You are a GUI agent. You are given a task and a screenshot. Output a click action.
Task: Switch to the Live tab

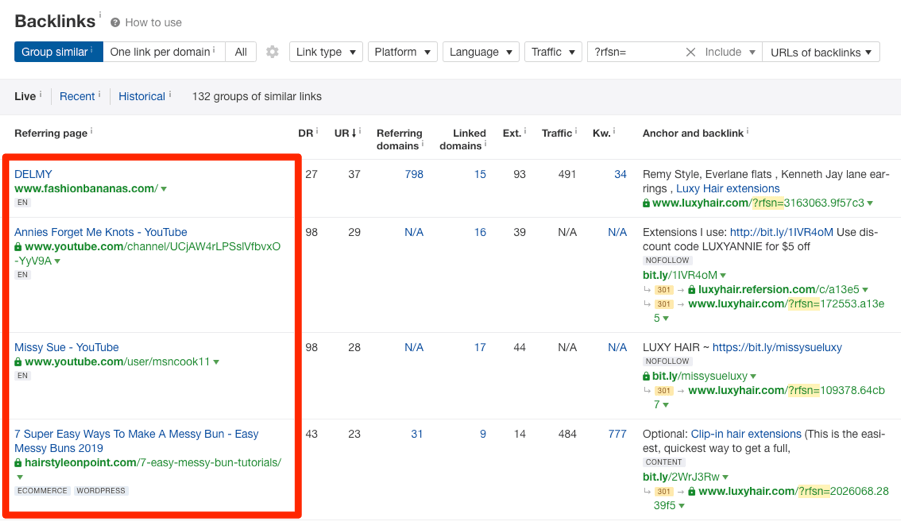tap(25, 96)
